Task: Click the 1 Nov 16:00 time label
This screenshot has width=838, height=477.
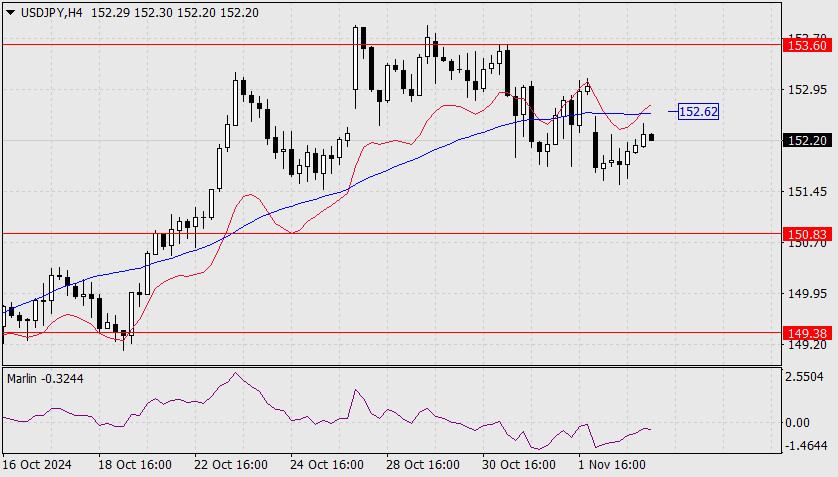Action: [x=613, y=465]
